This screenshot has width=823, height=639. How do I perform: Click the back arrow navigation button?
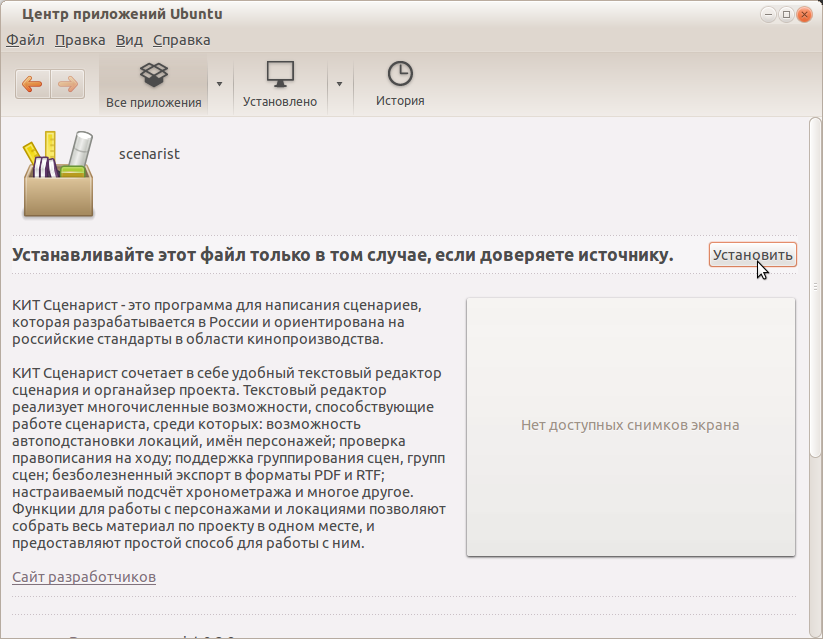[x=33, y=84]
